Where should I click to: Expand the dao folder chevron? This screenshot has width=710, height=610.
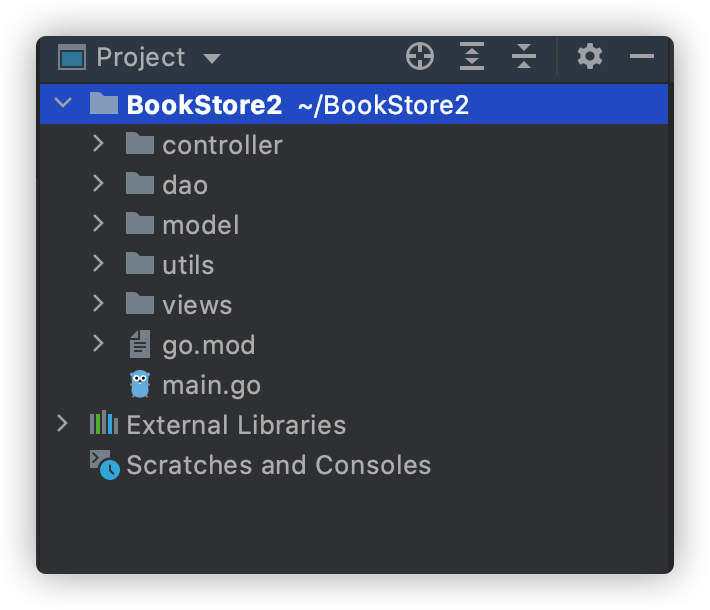tap(98, 183)
